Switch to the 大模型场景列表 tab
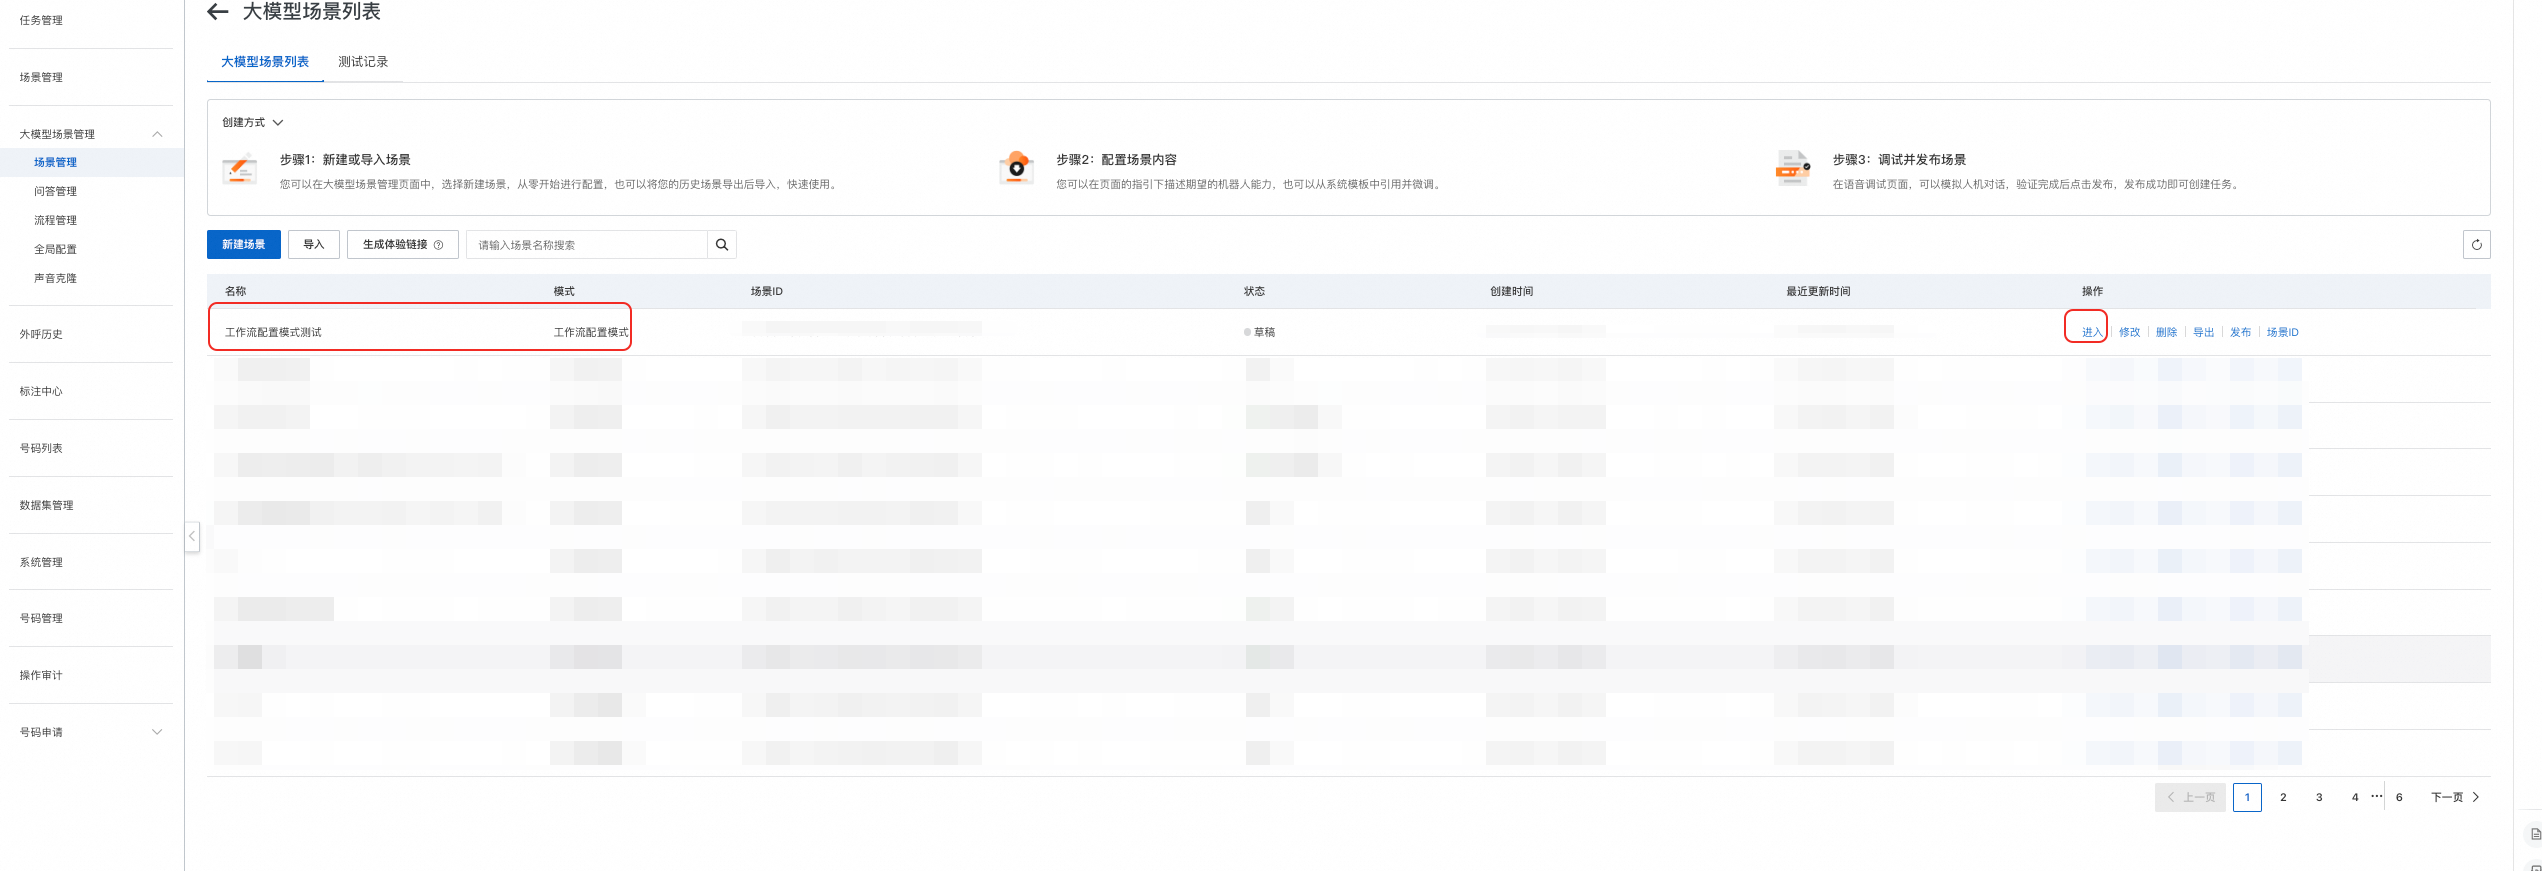This screenshot has height=871, width=2542. point(265,62)
